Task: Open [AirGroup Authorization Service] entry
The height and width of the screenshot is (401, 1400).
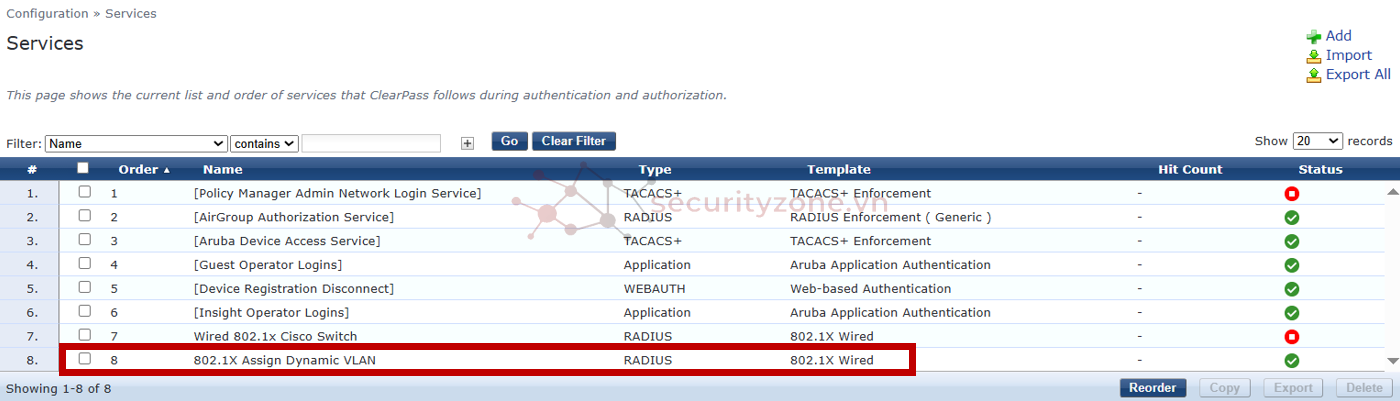Action: tap(293, 217)
